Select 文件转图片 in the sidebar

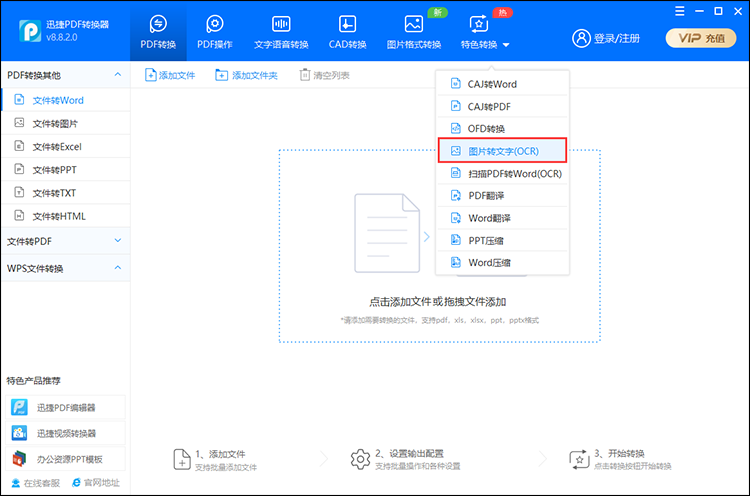[65, 123]
